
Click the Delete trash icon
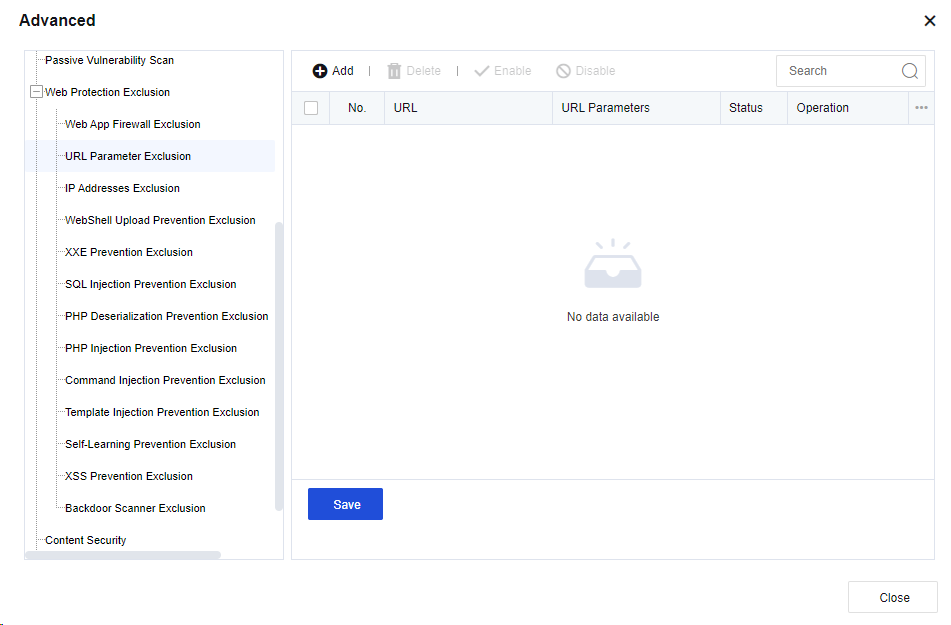(x=394, y=71)
